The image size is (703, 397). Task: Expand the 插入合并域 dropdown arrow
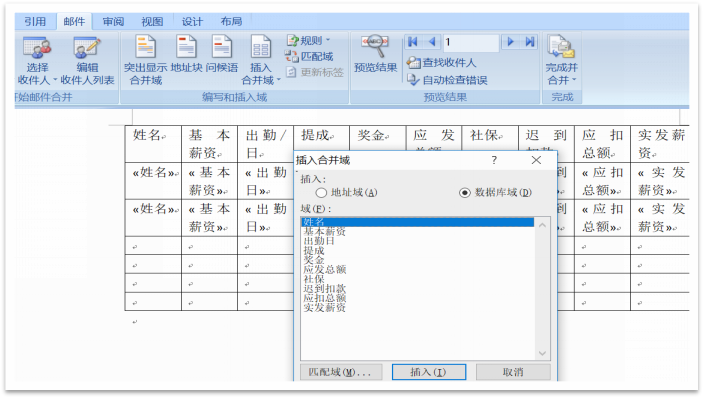point(278,80)
